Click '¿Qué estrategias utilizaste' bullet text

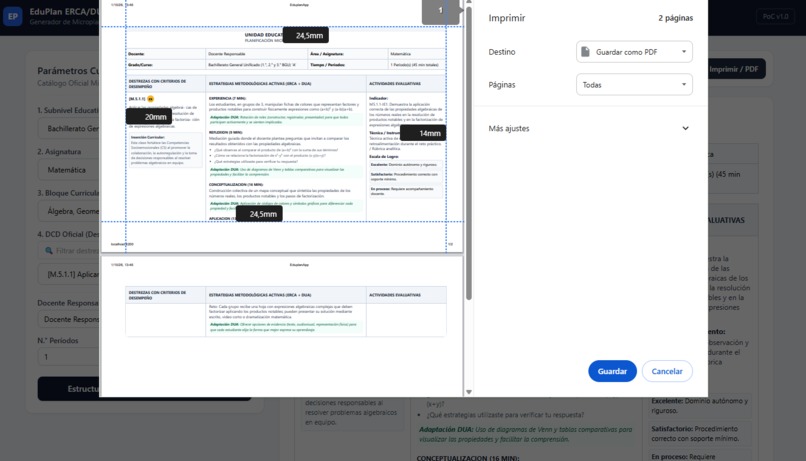[505, 415]
